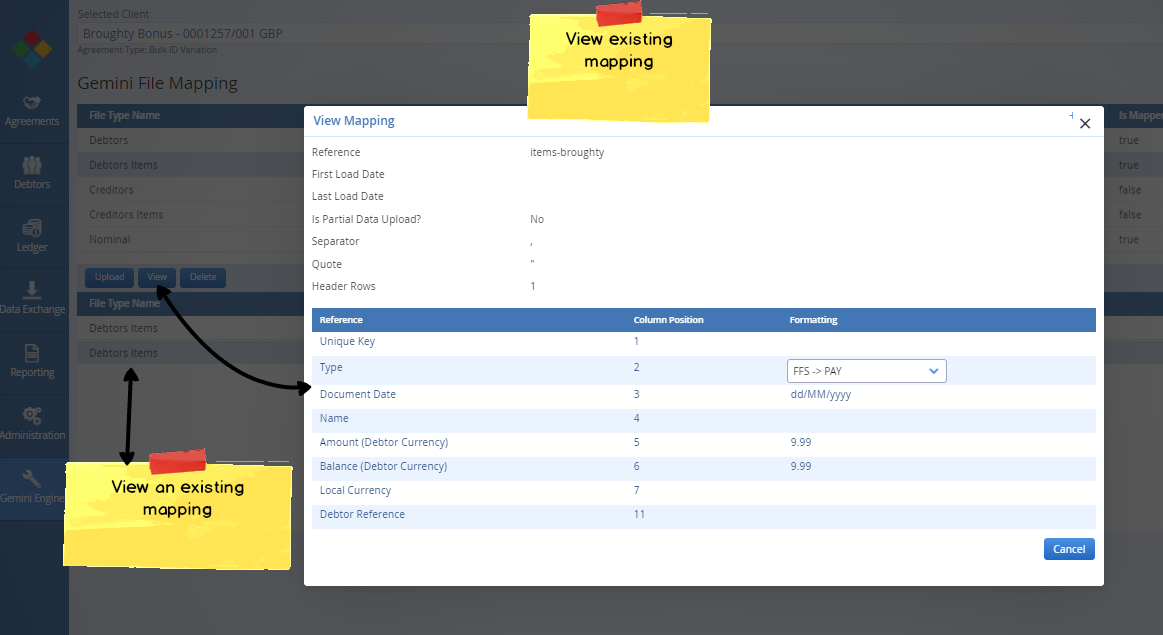Click column position 11 cell

639,514
